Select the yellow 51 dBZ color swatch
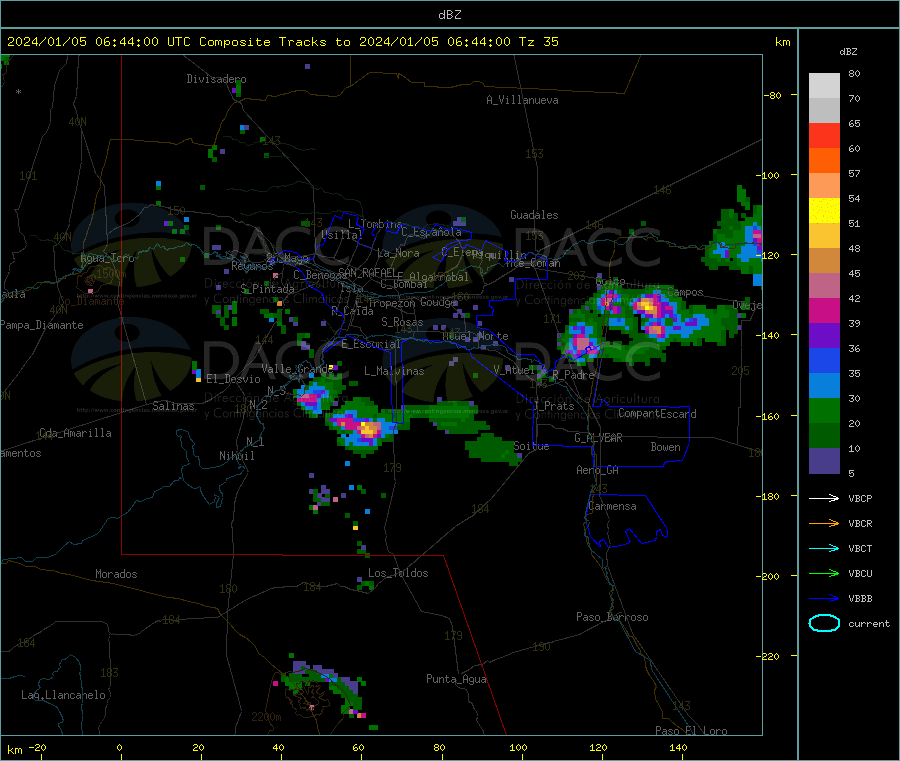Image resolution: width=900 pixels, height=761 pixels. (824, 211)
